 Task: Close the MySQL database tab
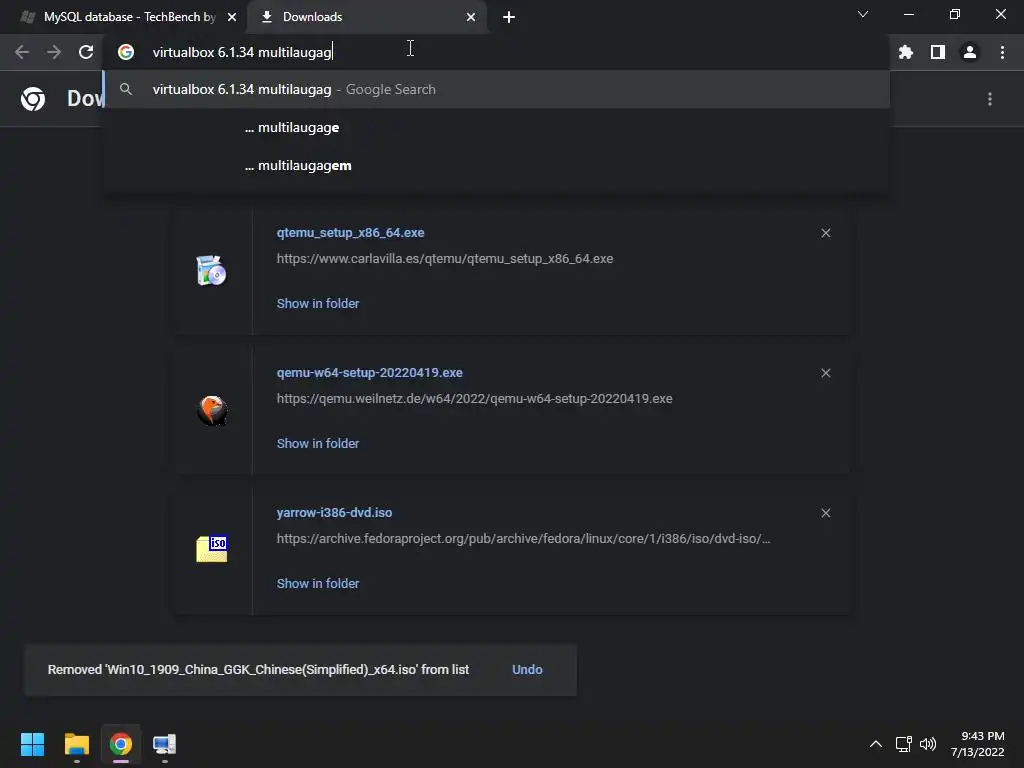coord(232,17)
